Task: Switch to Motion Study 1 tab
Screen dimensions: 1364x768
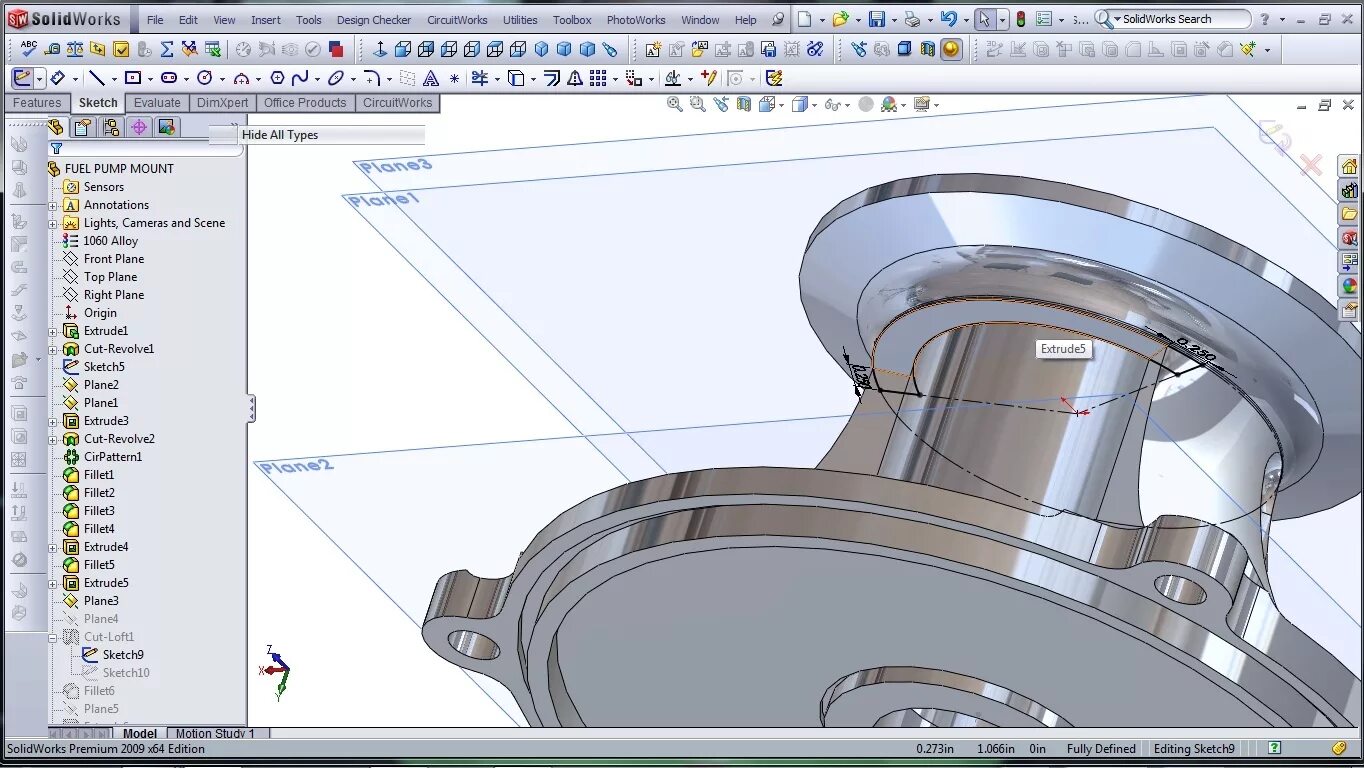Action: pos(215,734)
